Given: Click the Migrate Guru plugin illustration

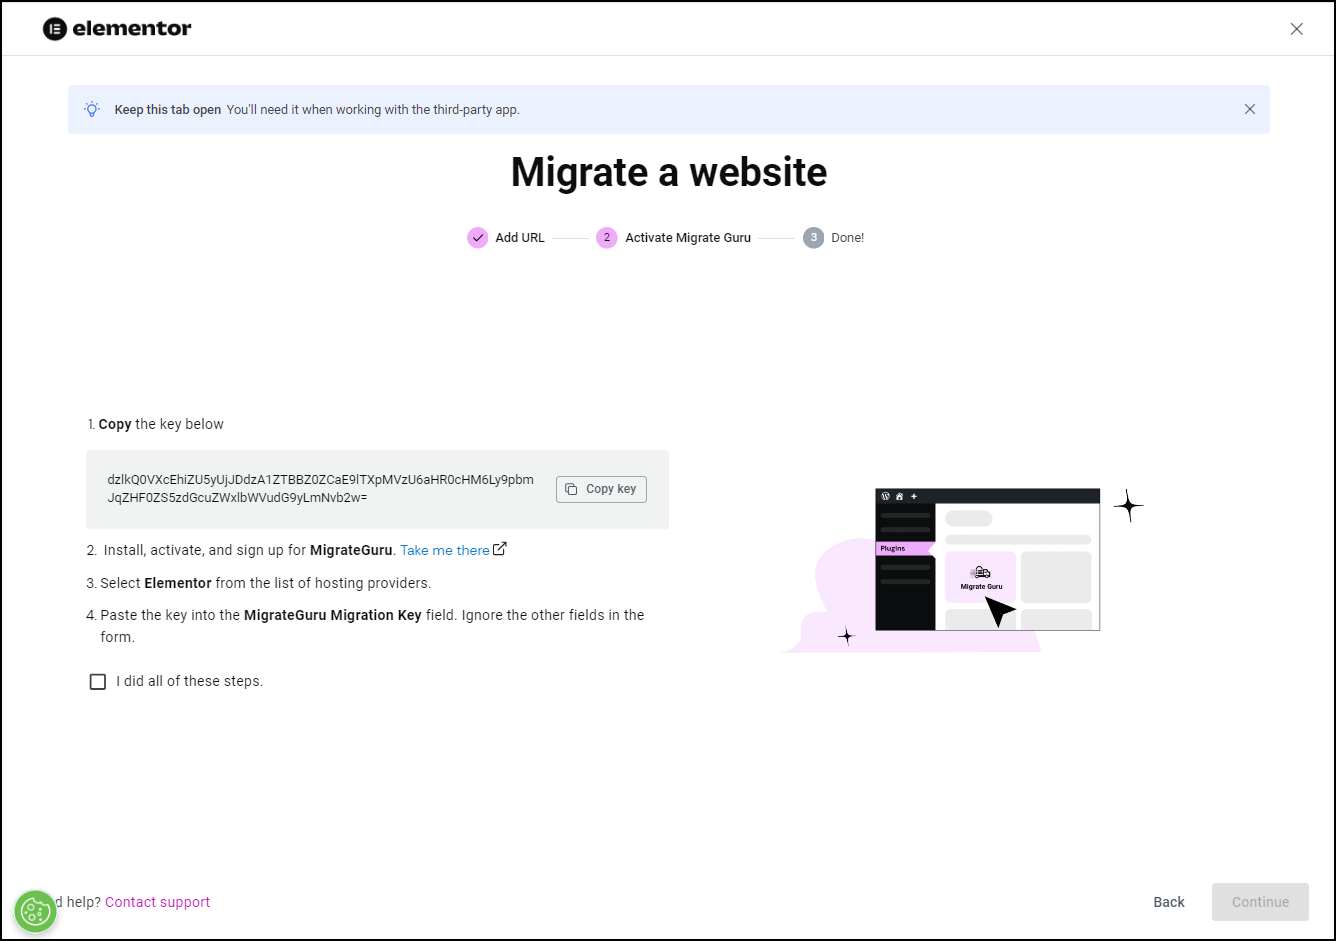Looking at the screenshot, I should click(x=980, y=577).
